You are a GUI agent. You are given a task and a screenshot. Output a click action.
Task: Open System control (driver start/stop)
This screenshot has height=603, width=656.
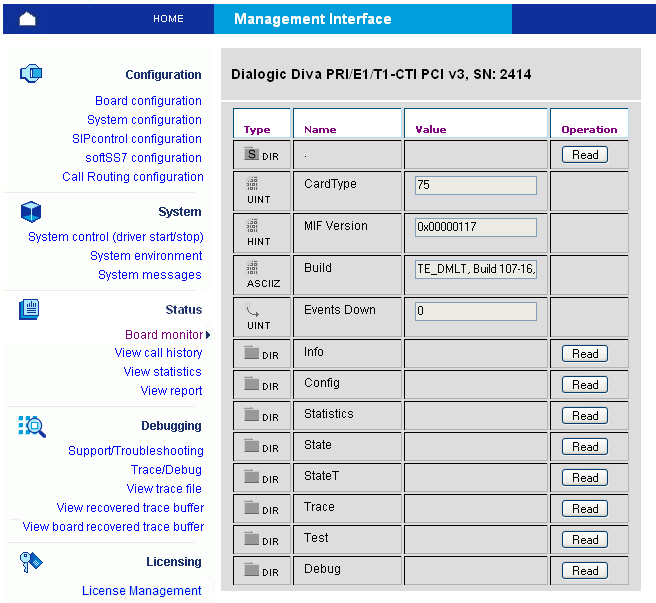[115, 237]
